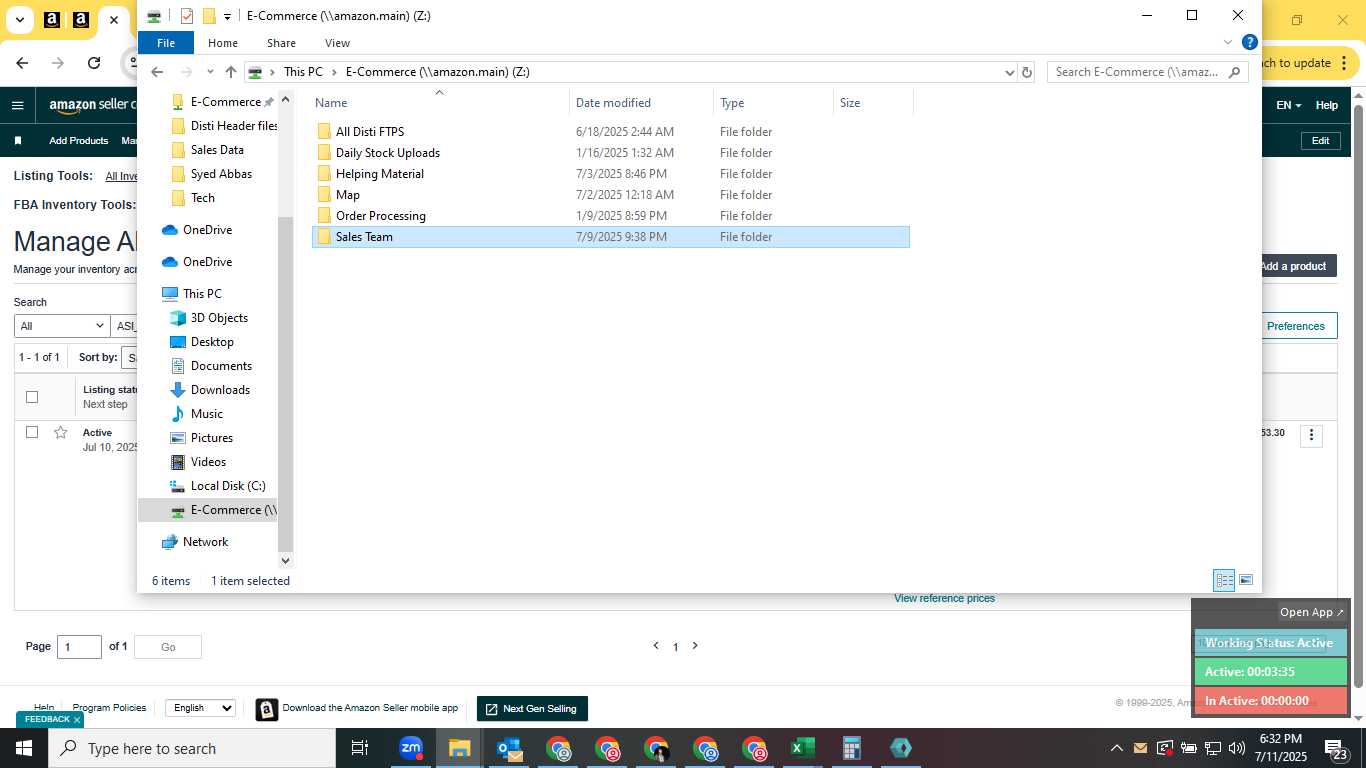
Task: Open address bar history dropdown
Action: point(1009,72)
